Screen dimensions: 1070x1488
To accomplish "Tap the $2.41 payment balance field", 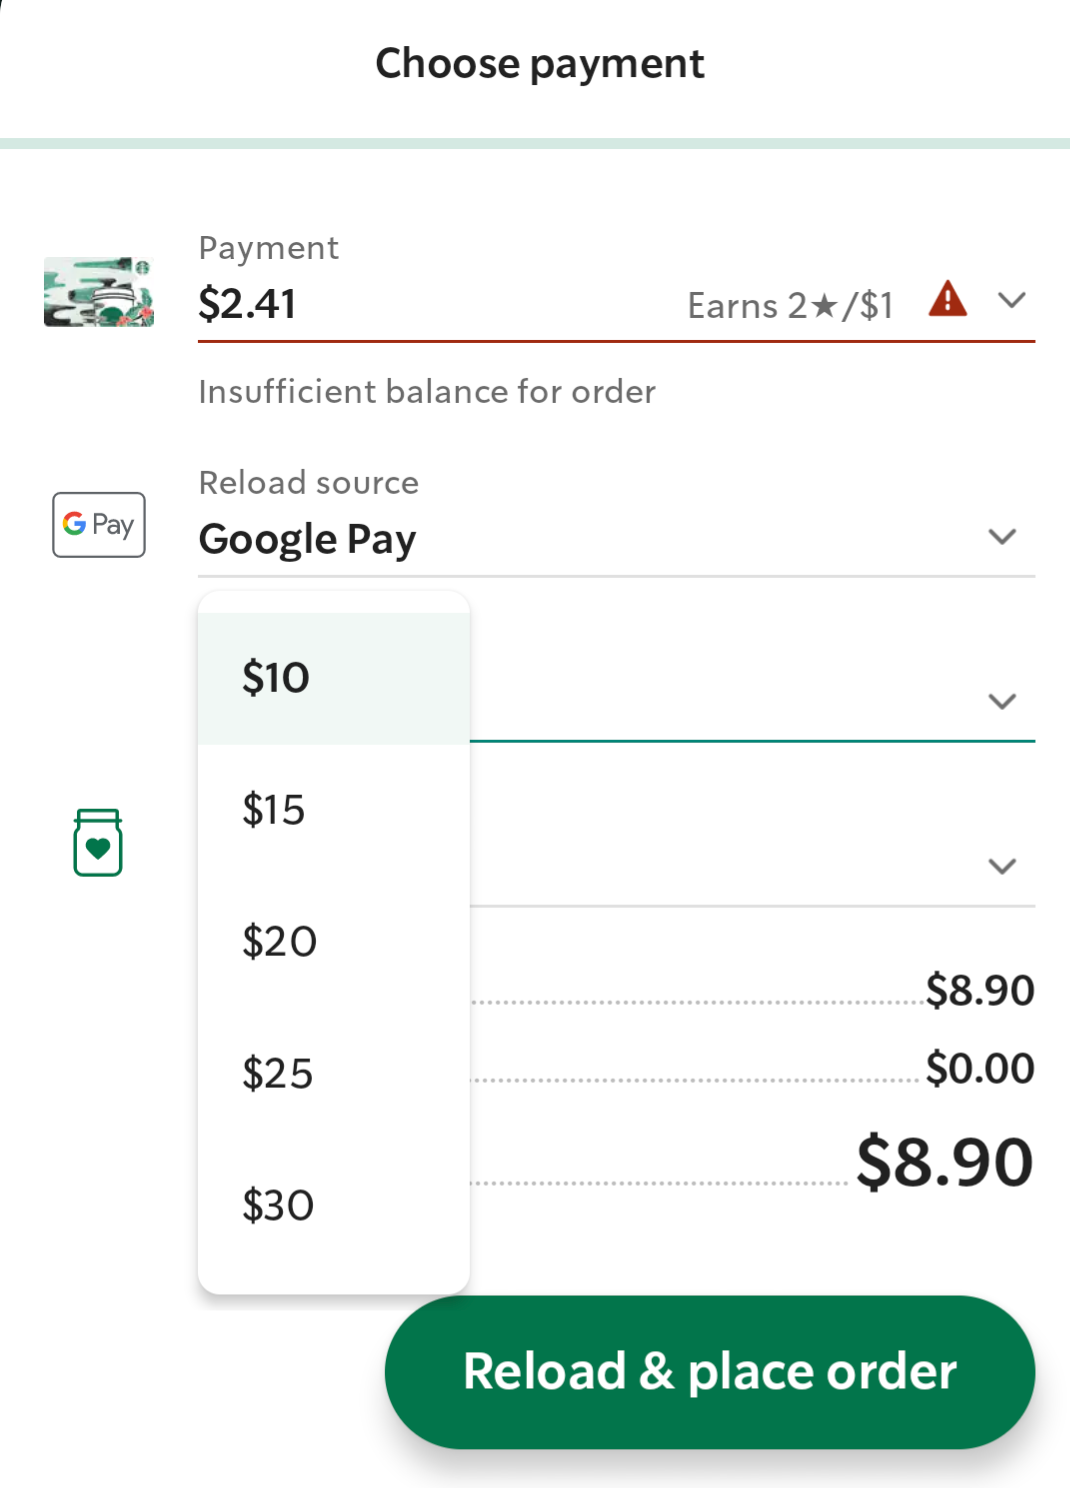I will pyautogui.click(x=616, y=286).
